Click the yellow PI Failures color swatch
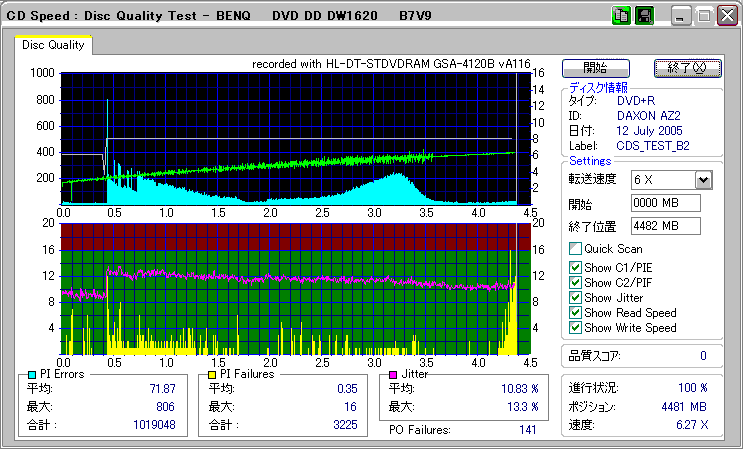The height and width of the screenshot is (449, 743). [211, 374]
